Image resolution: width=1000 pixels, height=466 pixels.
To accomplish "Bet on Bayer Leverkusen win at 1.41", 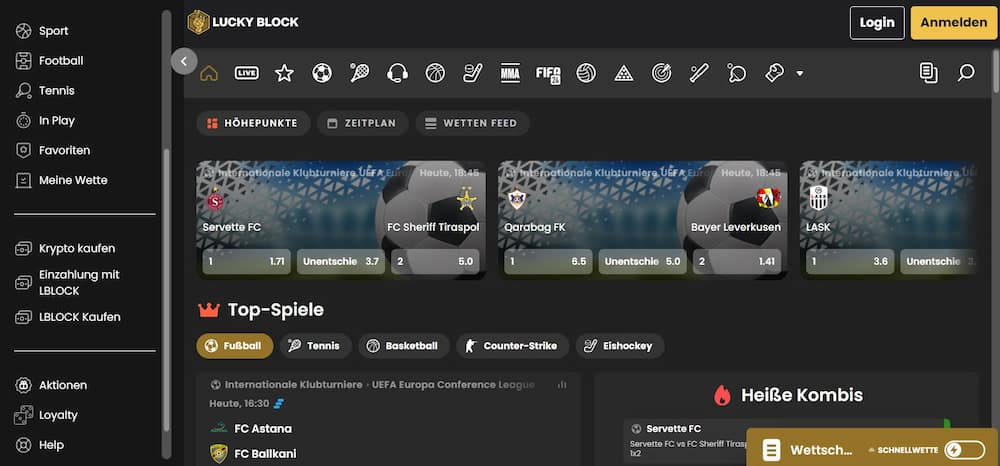I will point(737,261).
